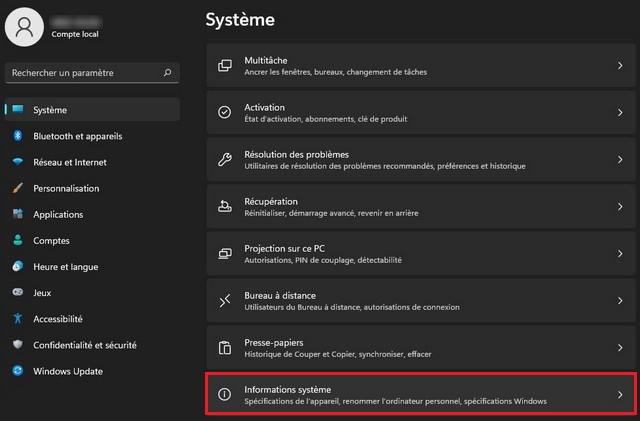
Task: Select Système in the sidebar
Action: pyautogui.click(x=92, y=109)
